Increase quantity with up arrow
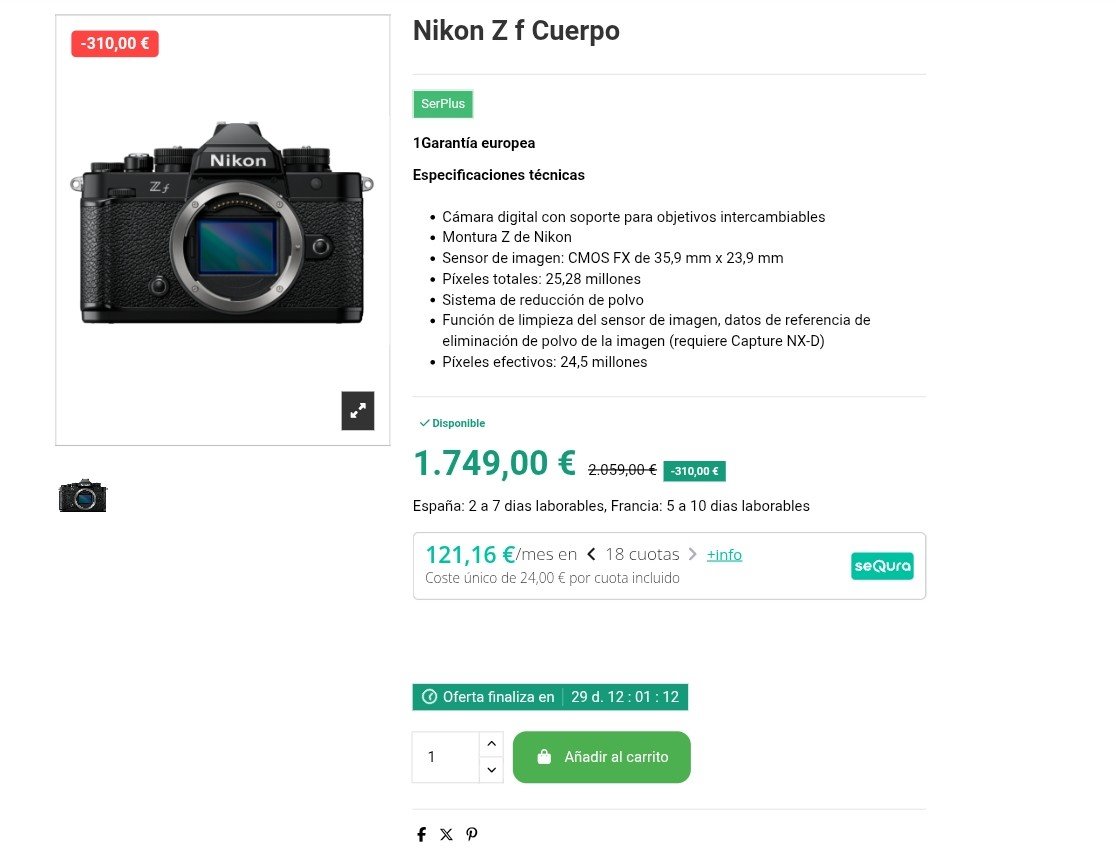The width and height of the screenshot is (1116, 849). (x=491, y=744)
